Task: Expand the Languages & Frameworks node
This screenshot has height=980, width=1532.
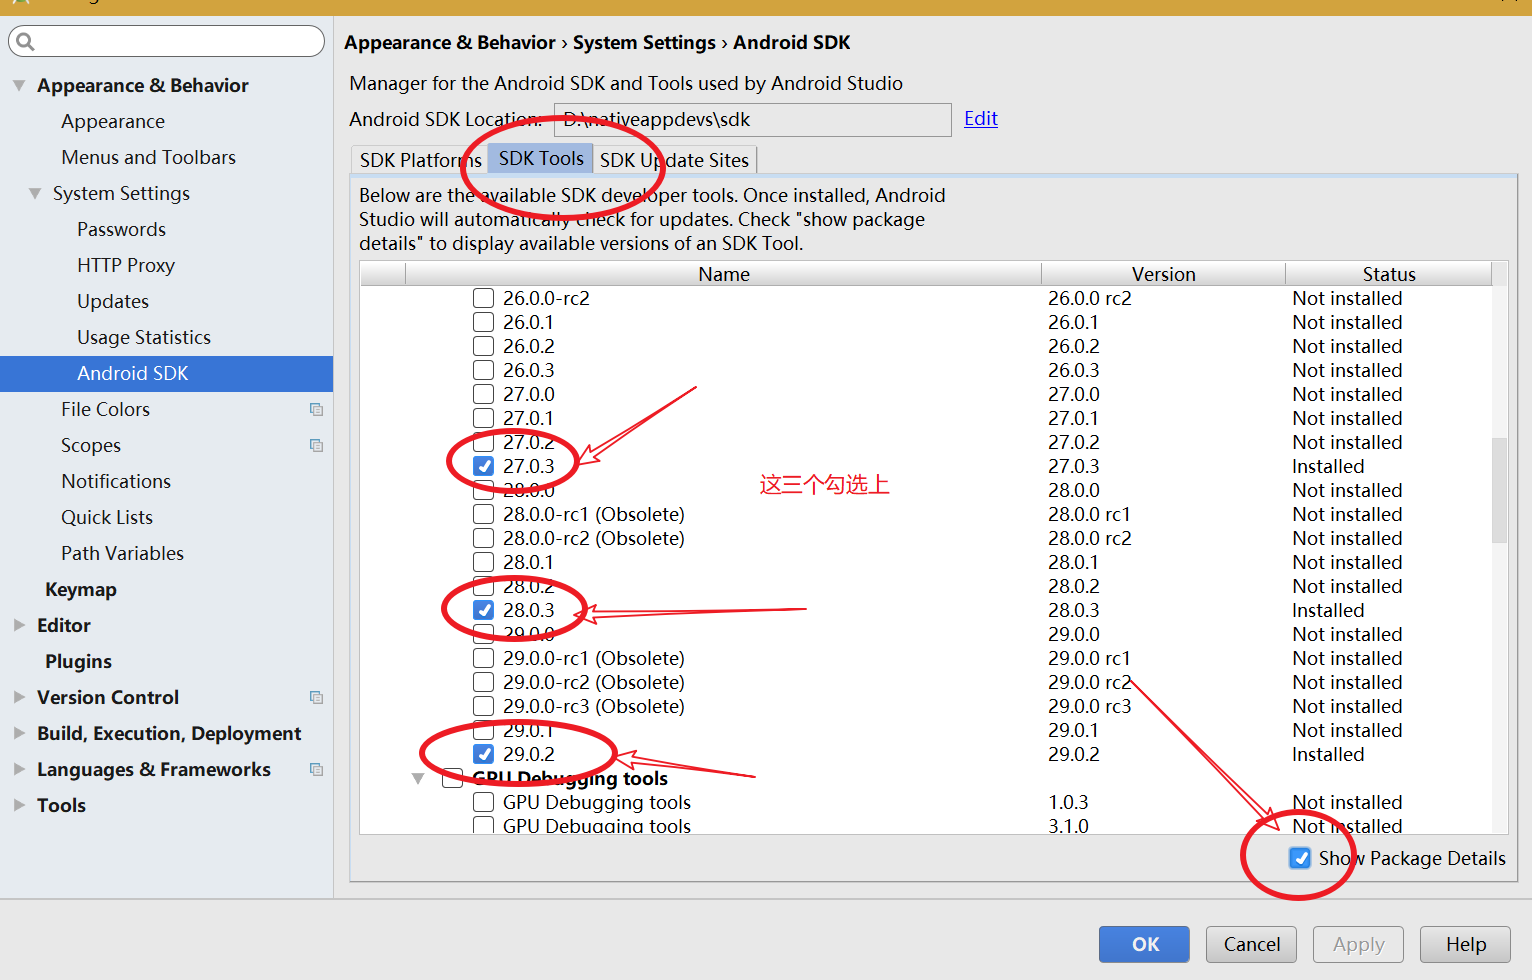Action: (x=19, y=769)
